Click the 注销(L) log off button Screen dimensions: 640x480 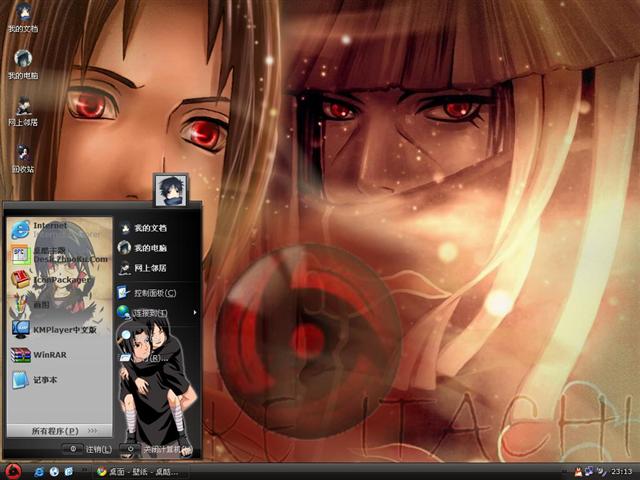[90, 449]
